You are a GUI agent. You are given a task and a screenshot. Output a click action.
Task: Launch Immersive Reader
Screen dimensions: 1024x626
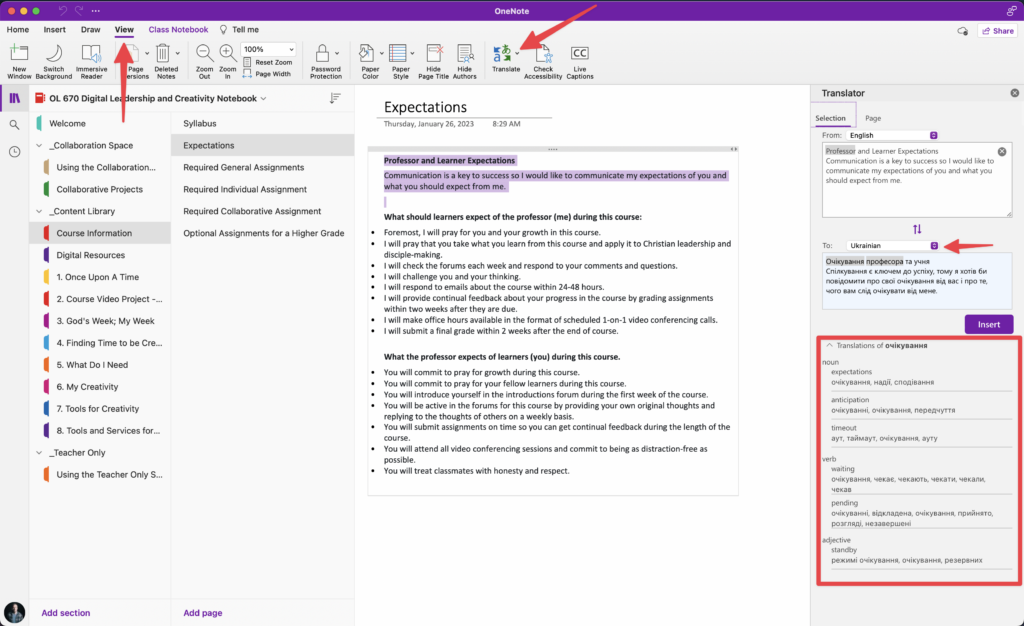(91, 62)
